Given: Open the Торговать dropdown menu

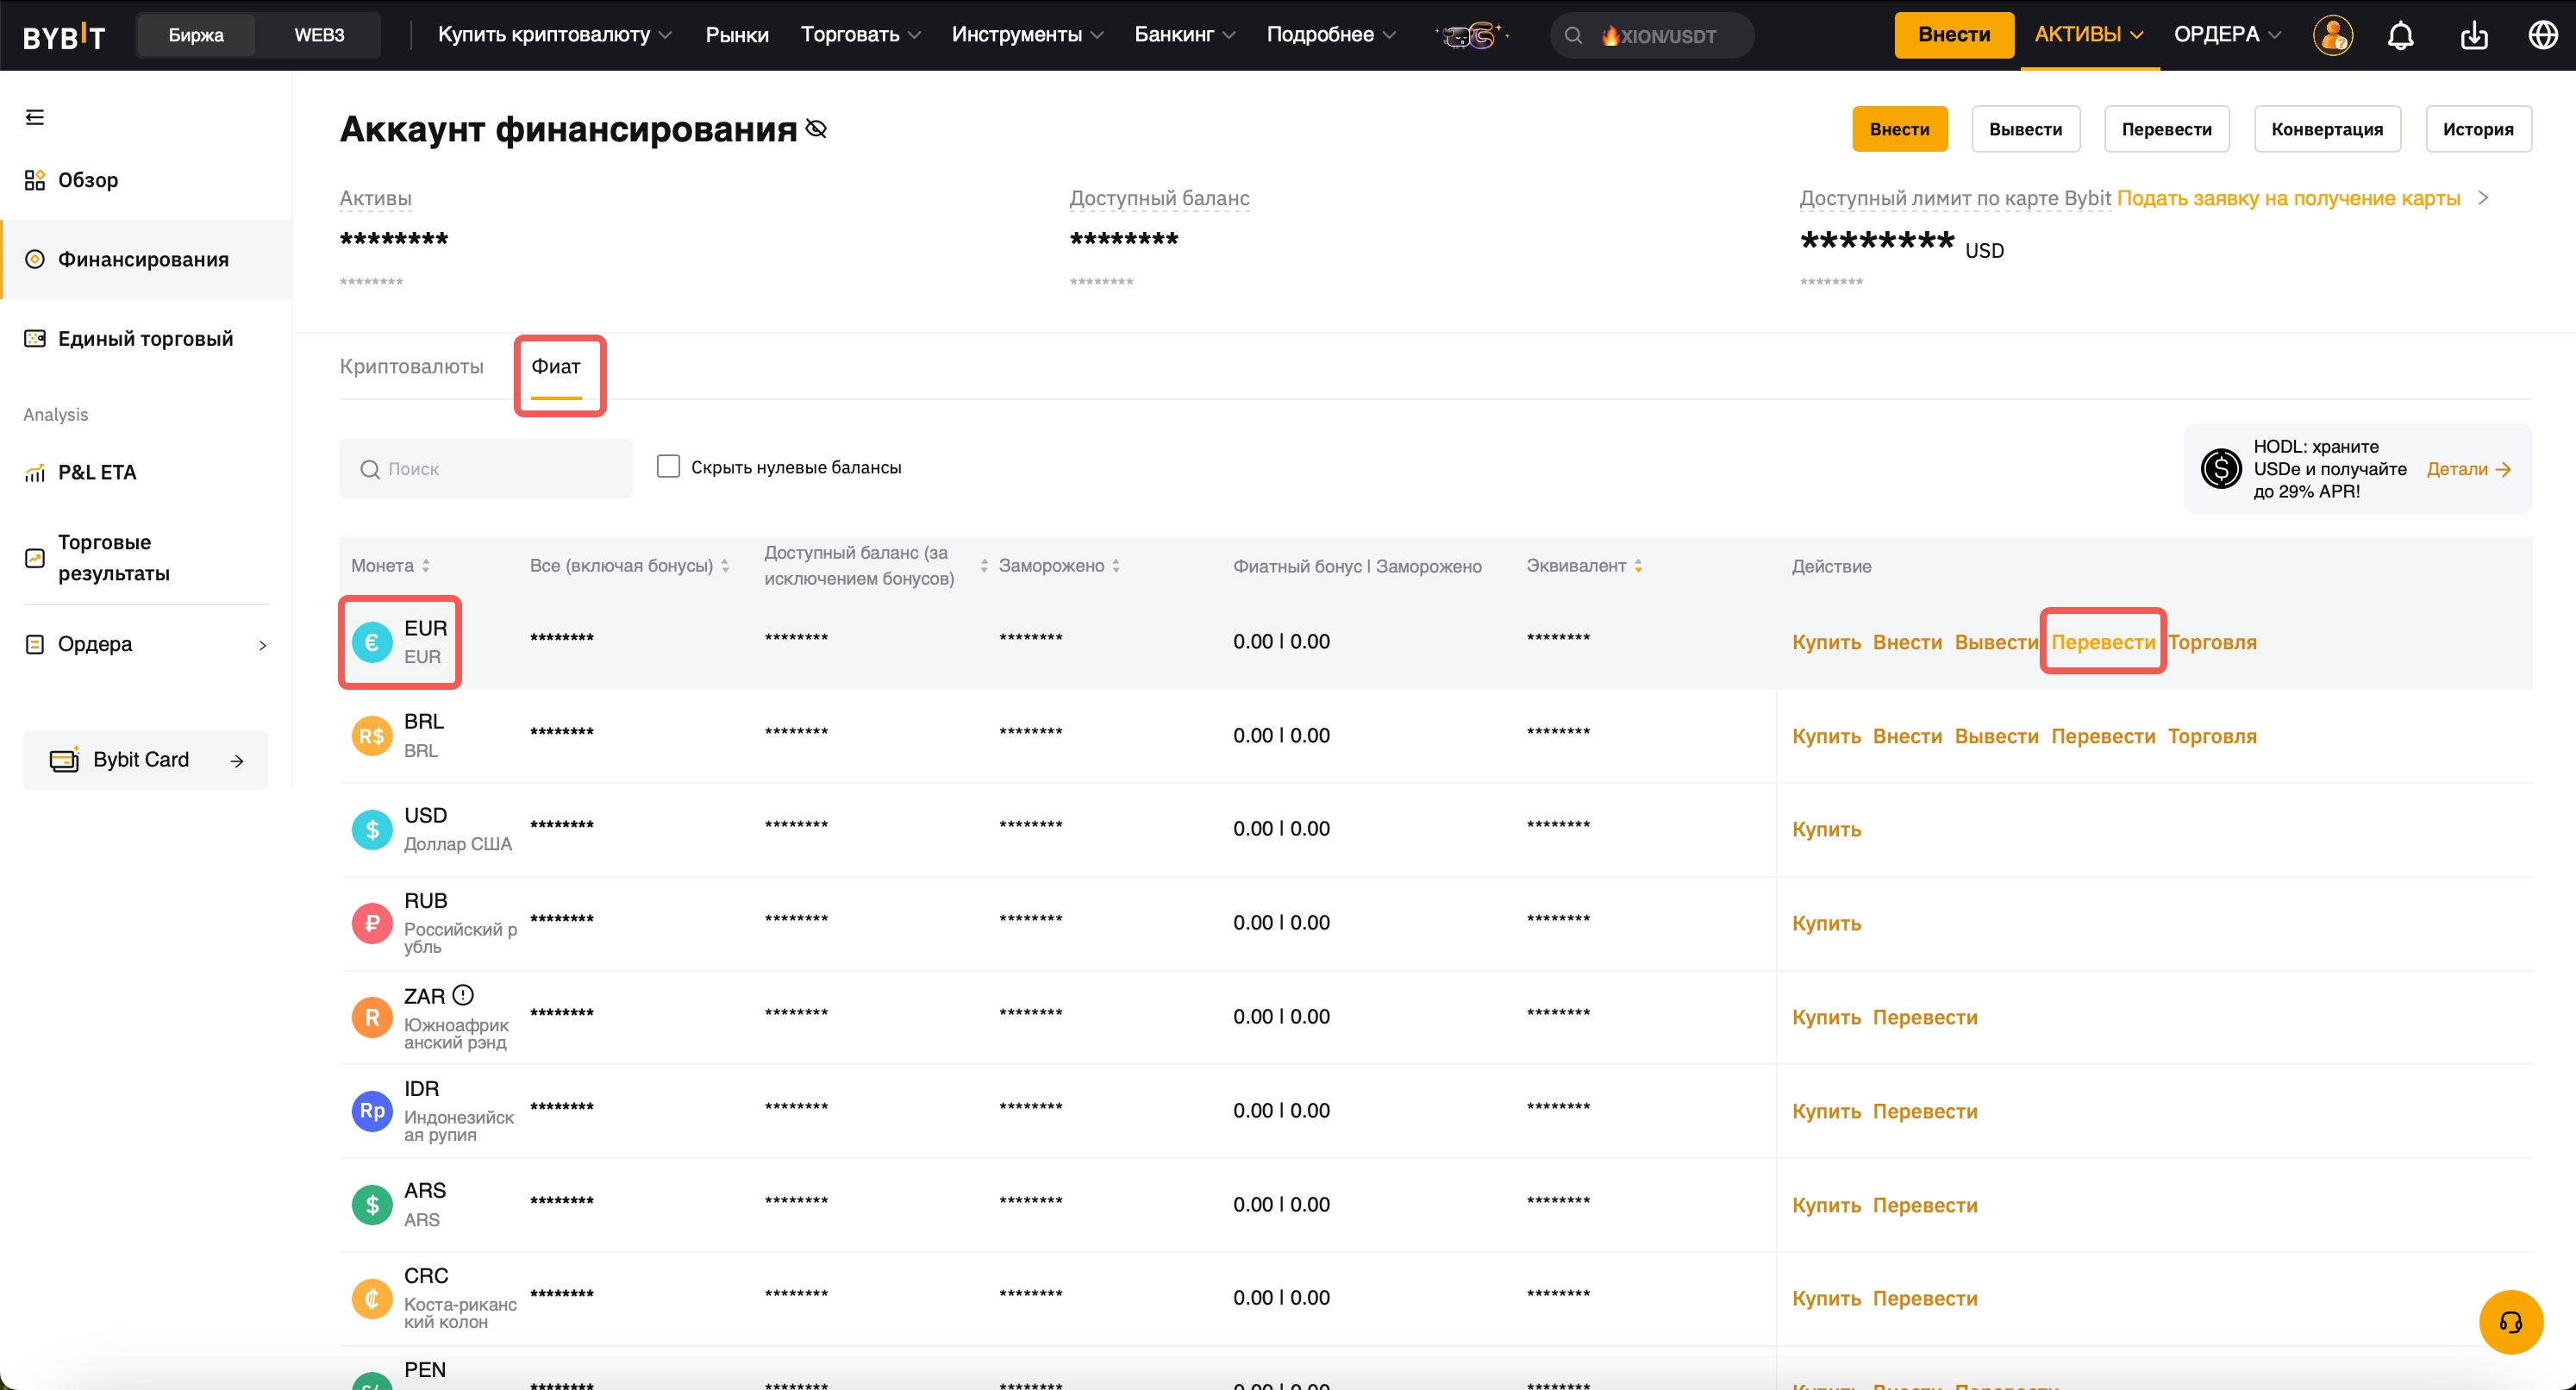Looking at the screenshot, I should [x=860, y=35].
